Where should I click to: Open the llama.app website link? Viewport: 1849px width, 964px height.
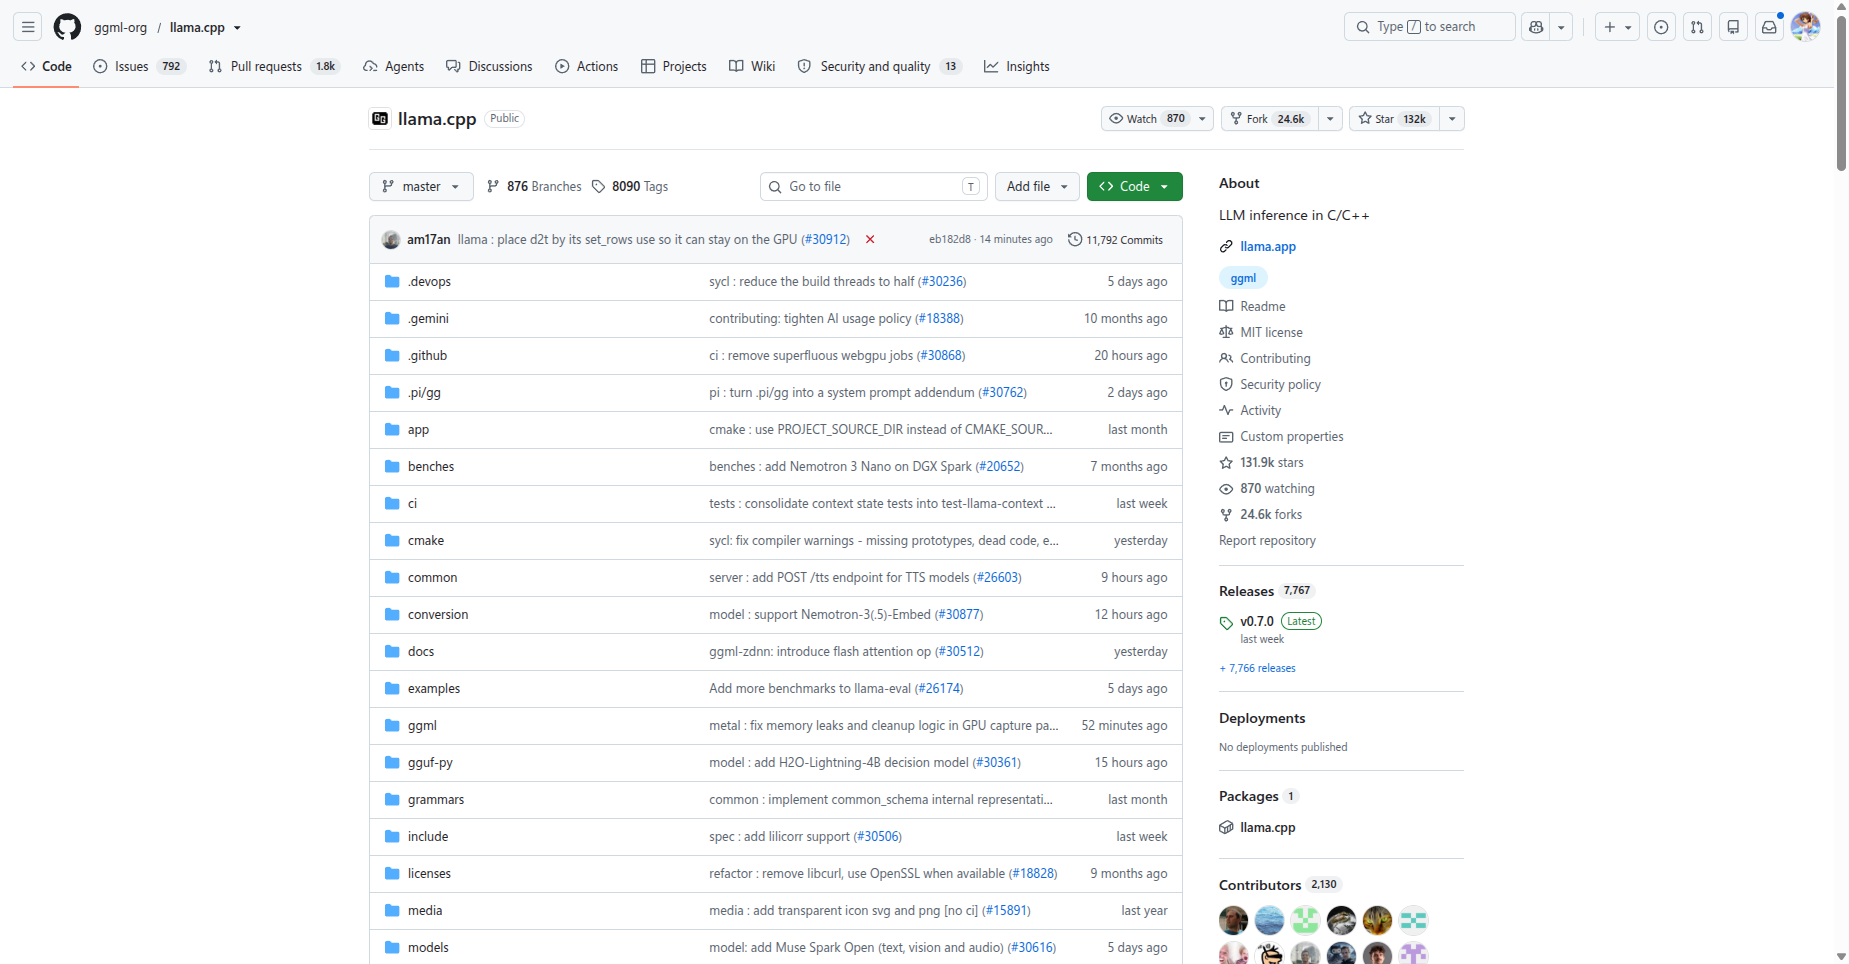(1267, 246)
